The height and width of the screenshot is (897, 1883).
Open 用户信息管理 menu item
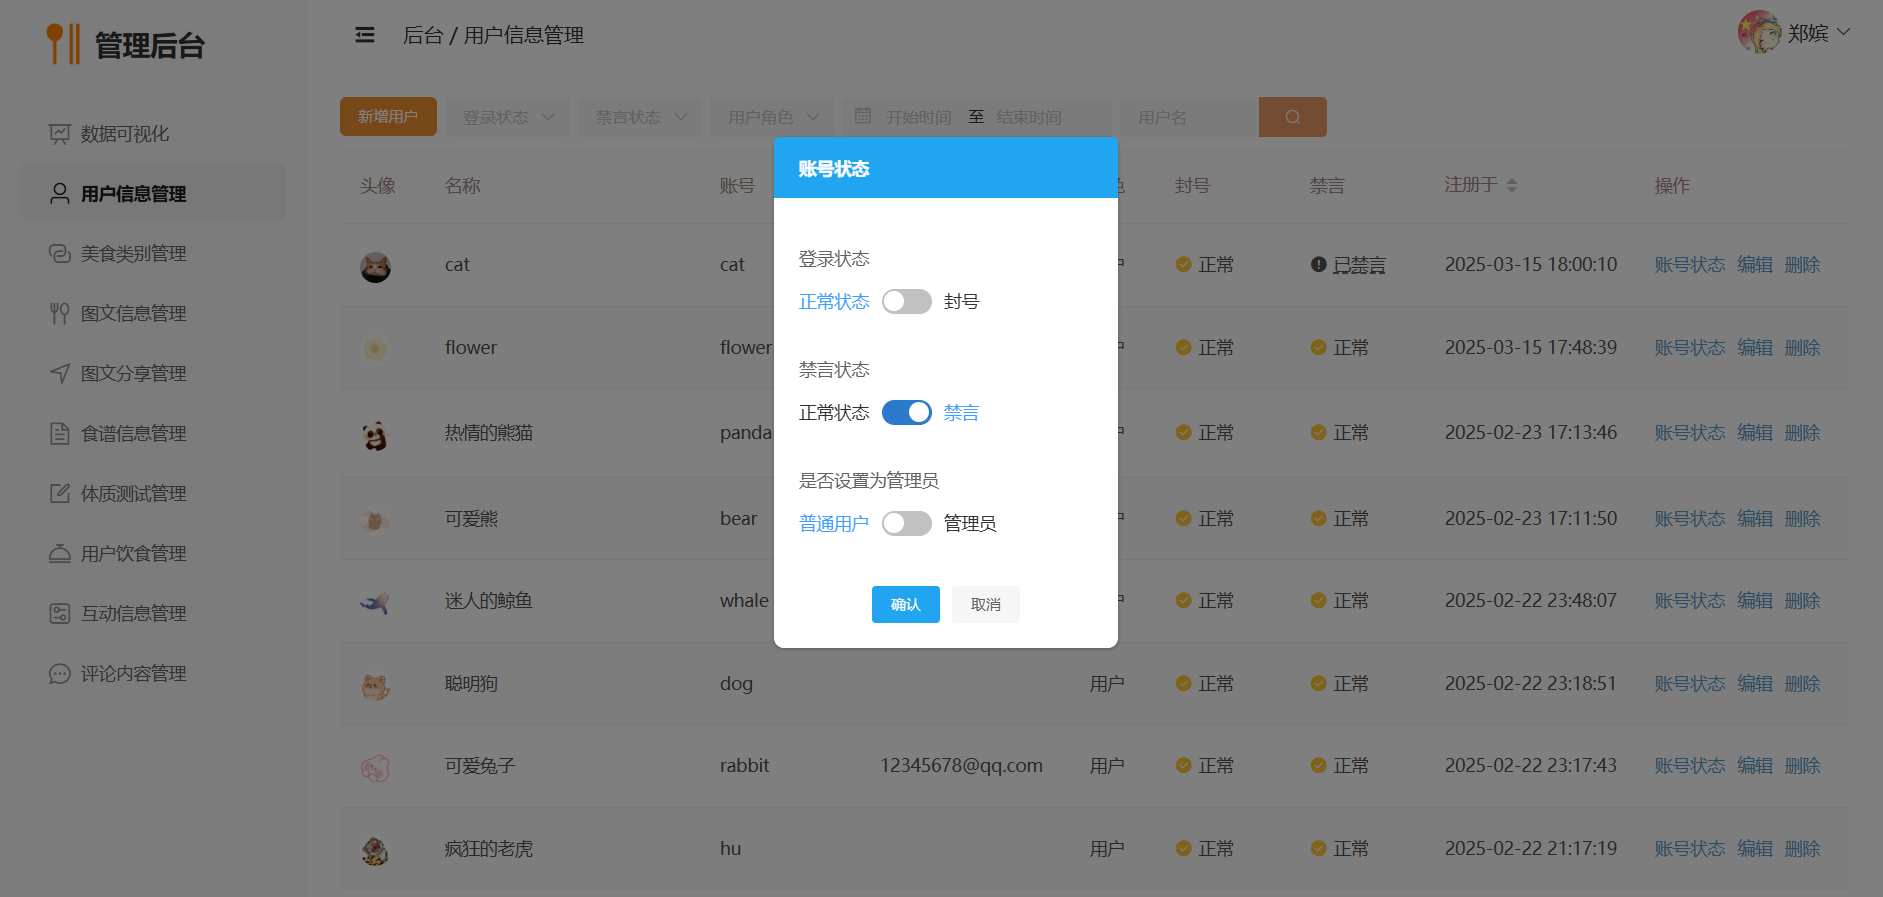click(153, 194)
